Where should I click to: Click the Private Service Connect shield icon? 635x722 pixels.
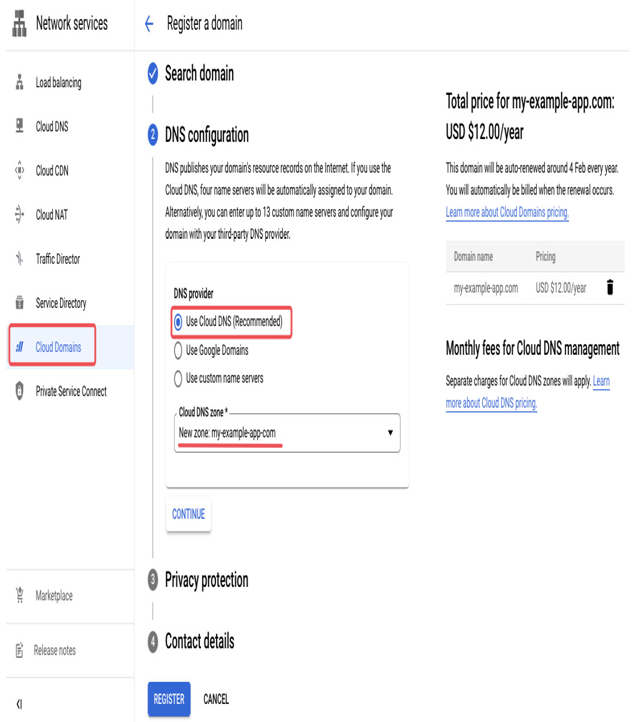coord(19,391)
